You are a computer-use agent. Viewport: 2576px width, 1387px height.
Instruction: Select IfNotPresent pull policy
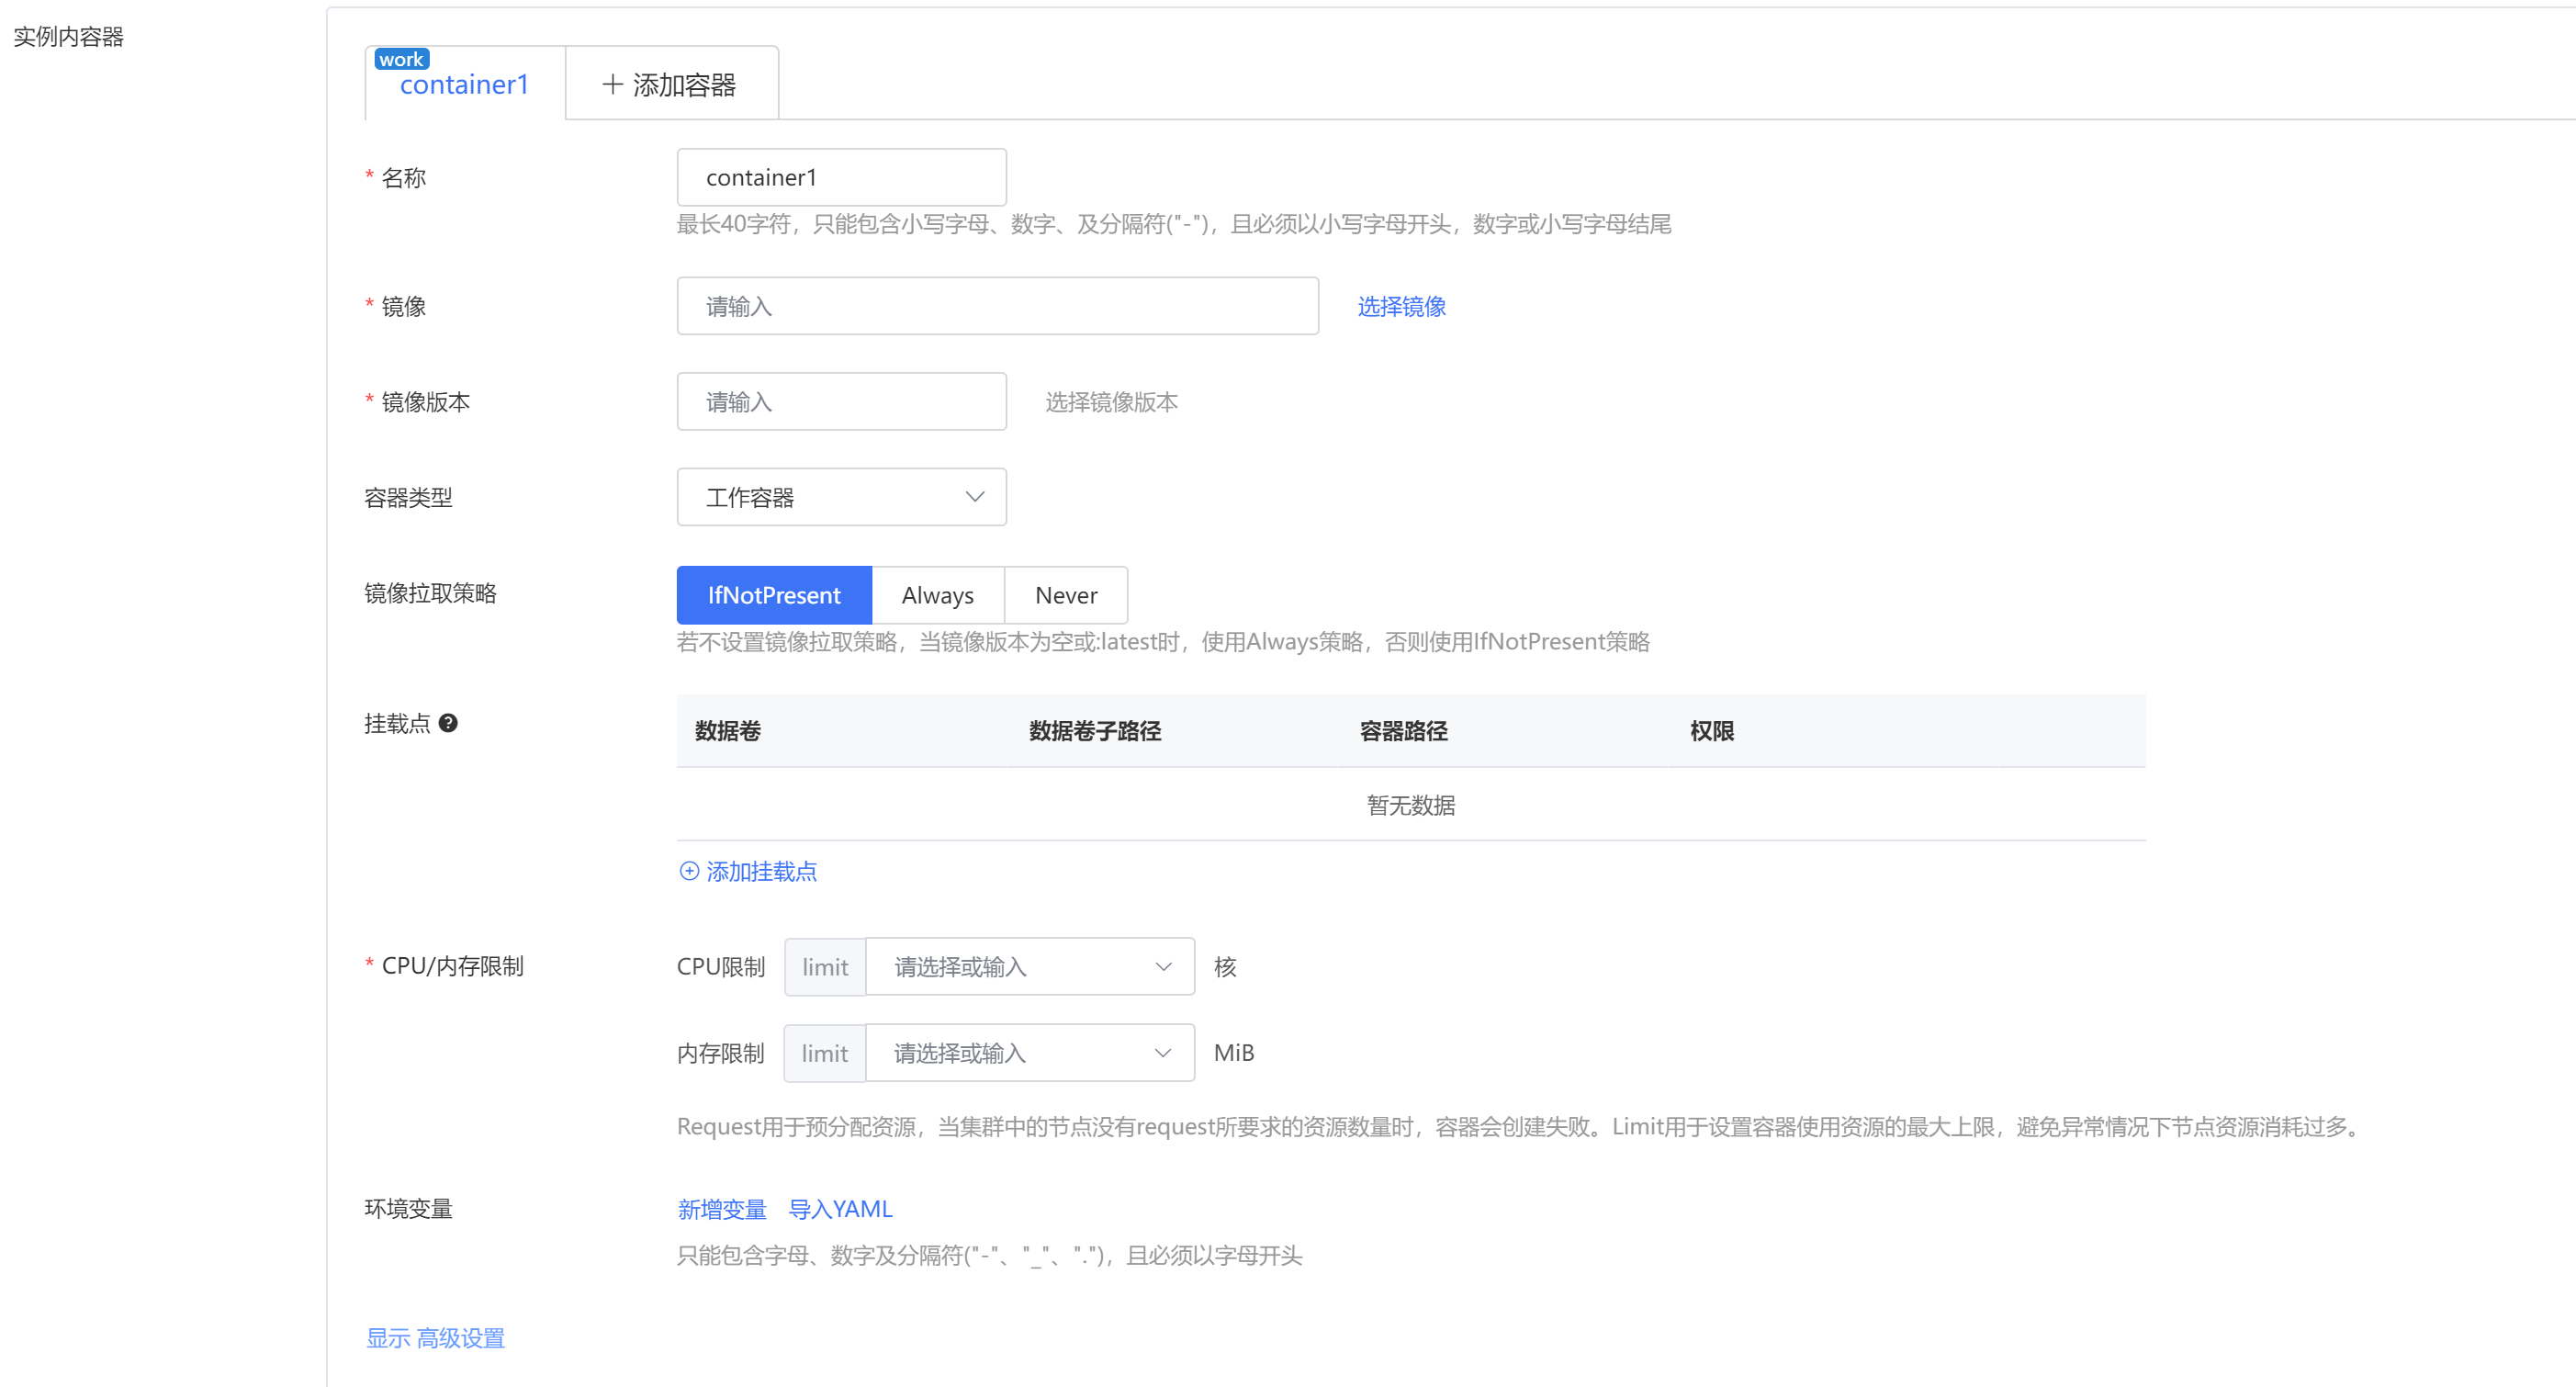(x=774, y=595)
